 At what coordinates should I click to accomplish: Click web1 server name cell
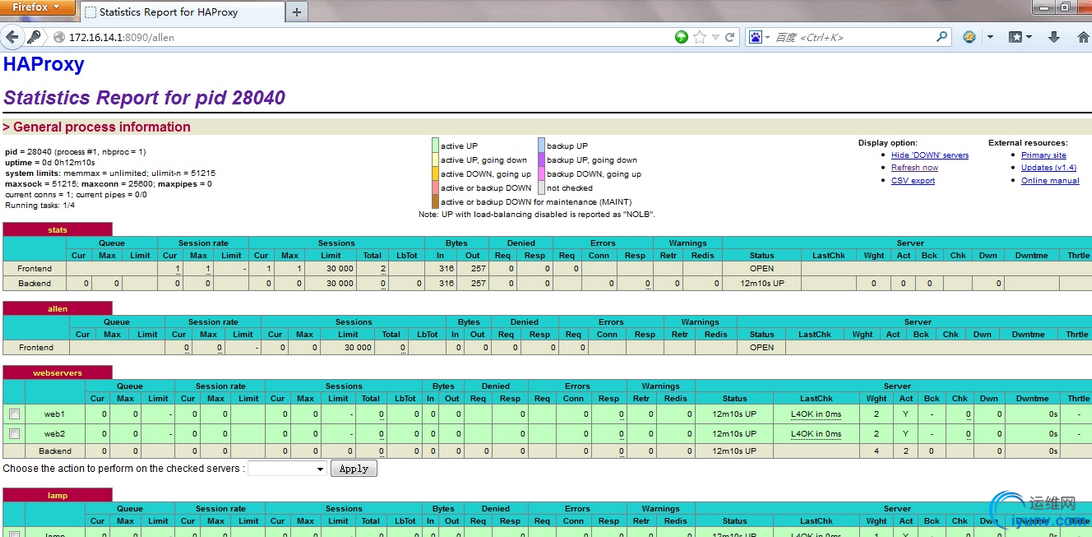tap(55, 414)
